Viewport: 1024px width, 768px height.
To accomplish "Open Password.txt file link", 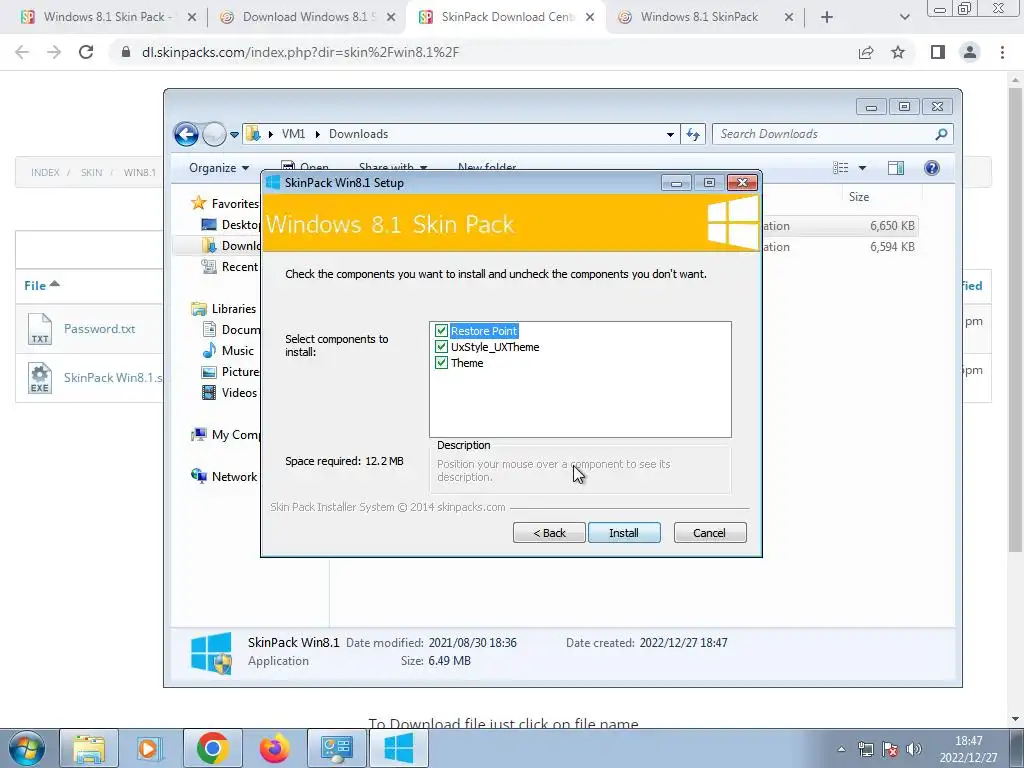I will (x=99, y=328).
